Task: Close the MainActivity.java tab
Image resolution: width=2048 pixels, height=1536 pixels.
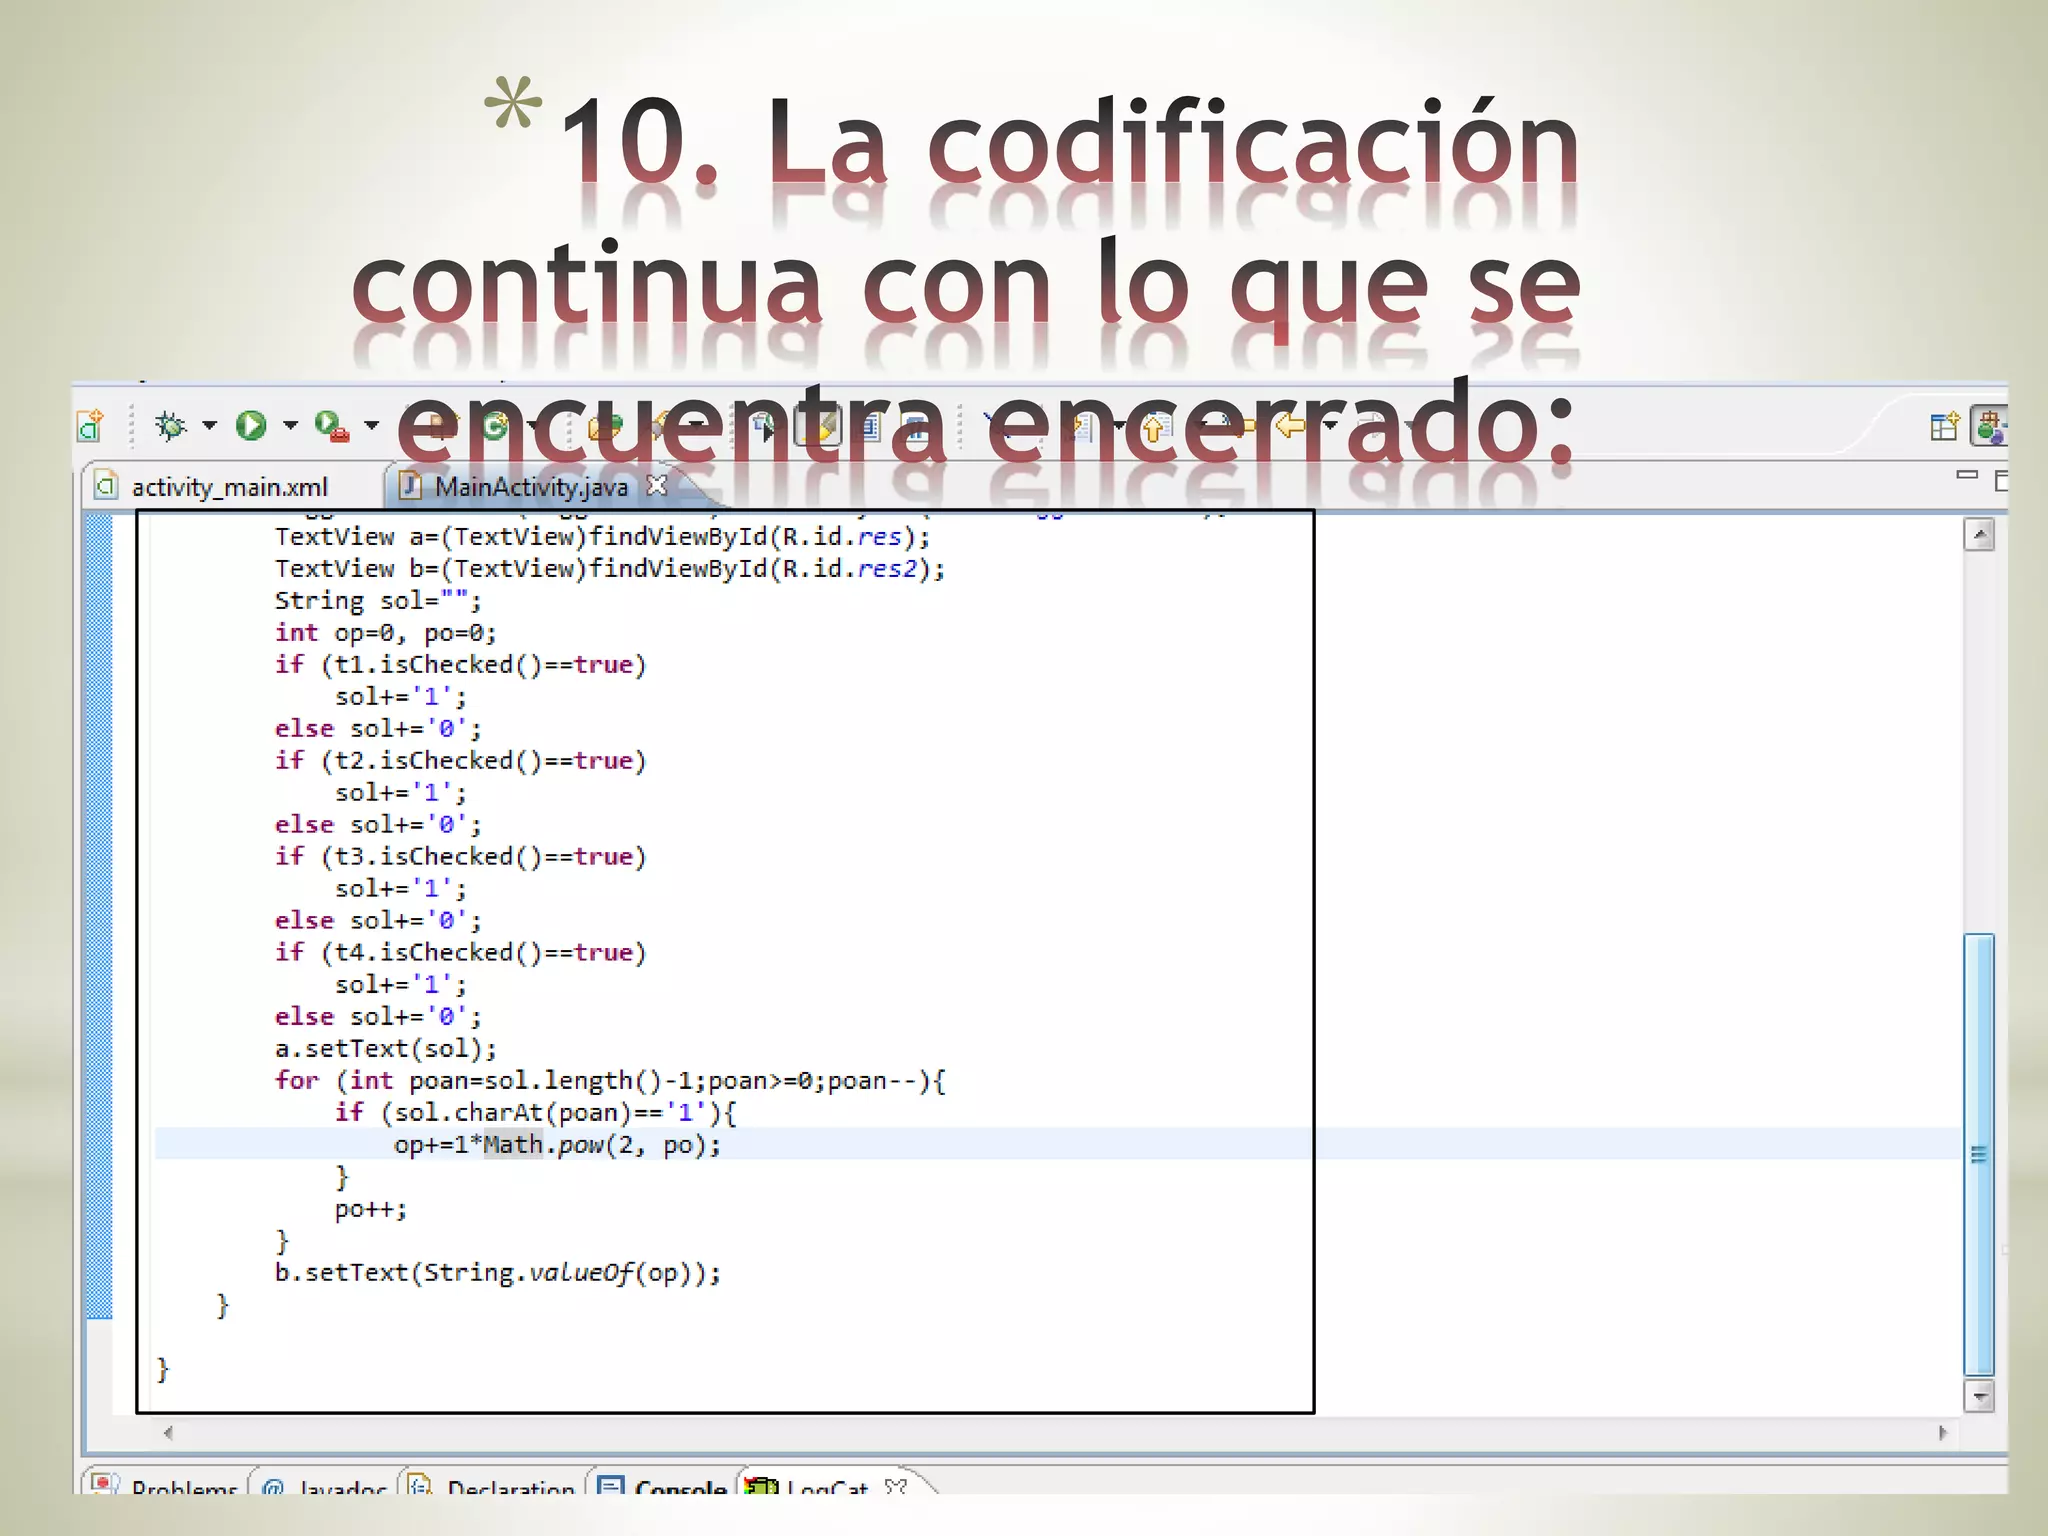Action: [x=656, y=486]
